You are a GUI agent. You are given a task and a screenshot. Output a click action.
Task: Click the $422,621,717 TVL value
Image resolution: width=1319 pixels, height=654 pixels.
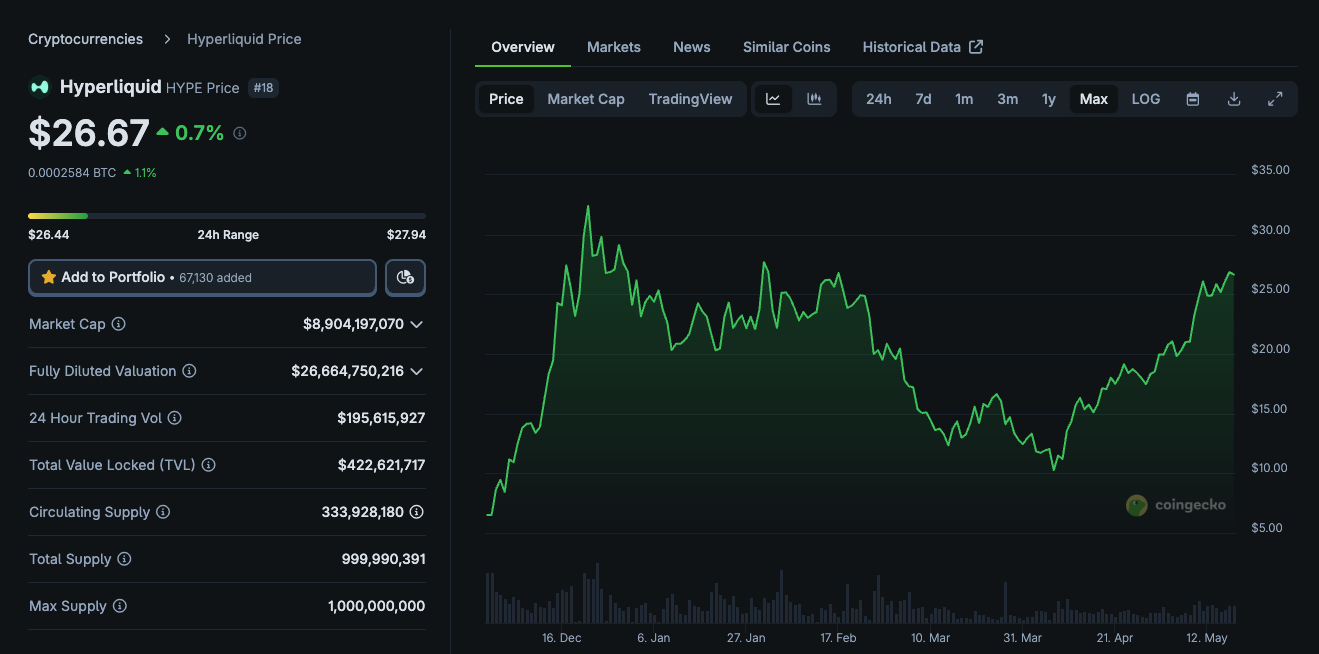pos(381,465)
